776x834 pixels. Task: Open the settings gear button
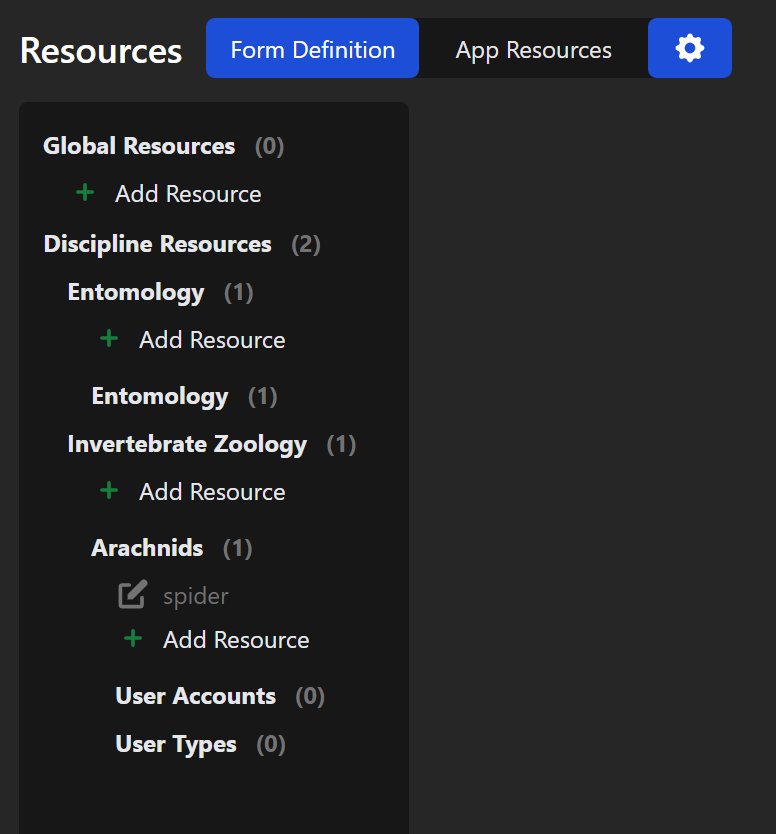689,48
